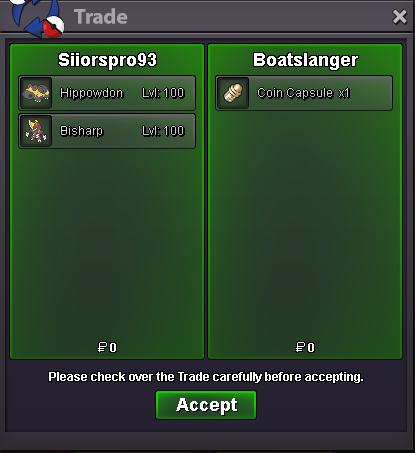Click the Boatslanger player name
The width and height of the screenshot is (415, 453).
pos(305,60)
